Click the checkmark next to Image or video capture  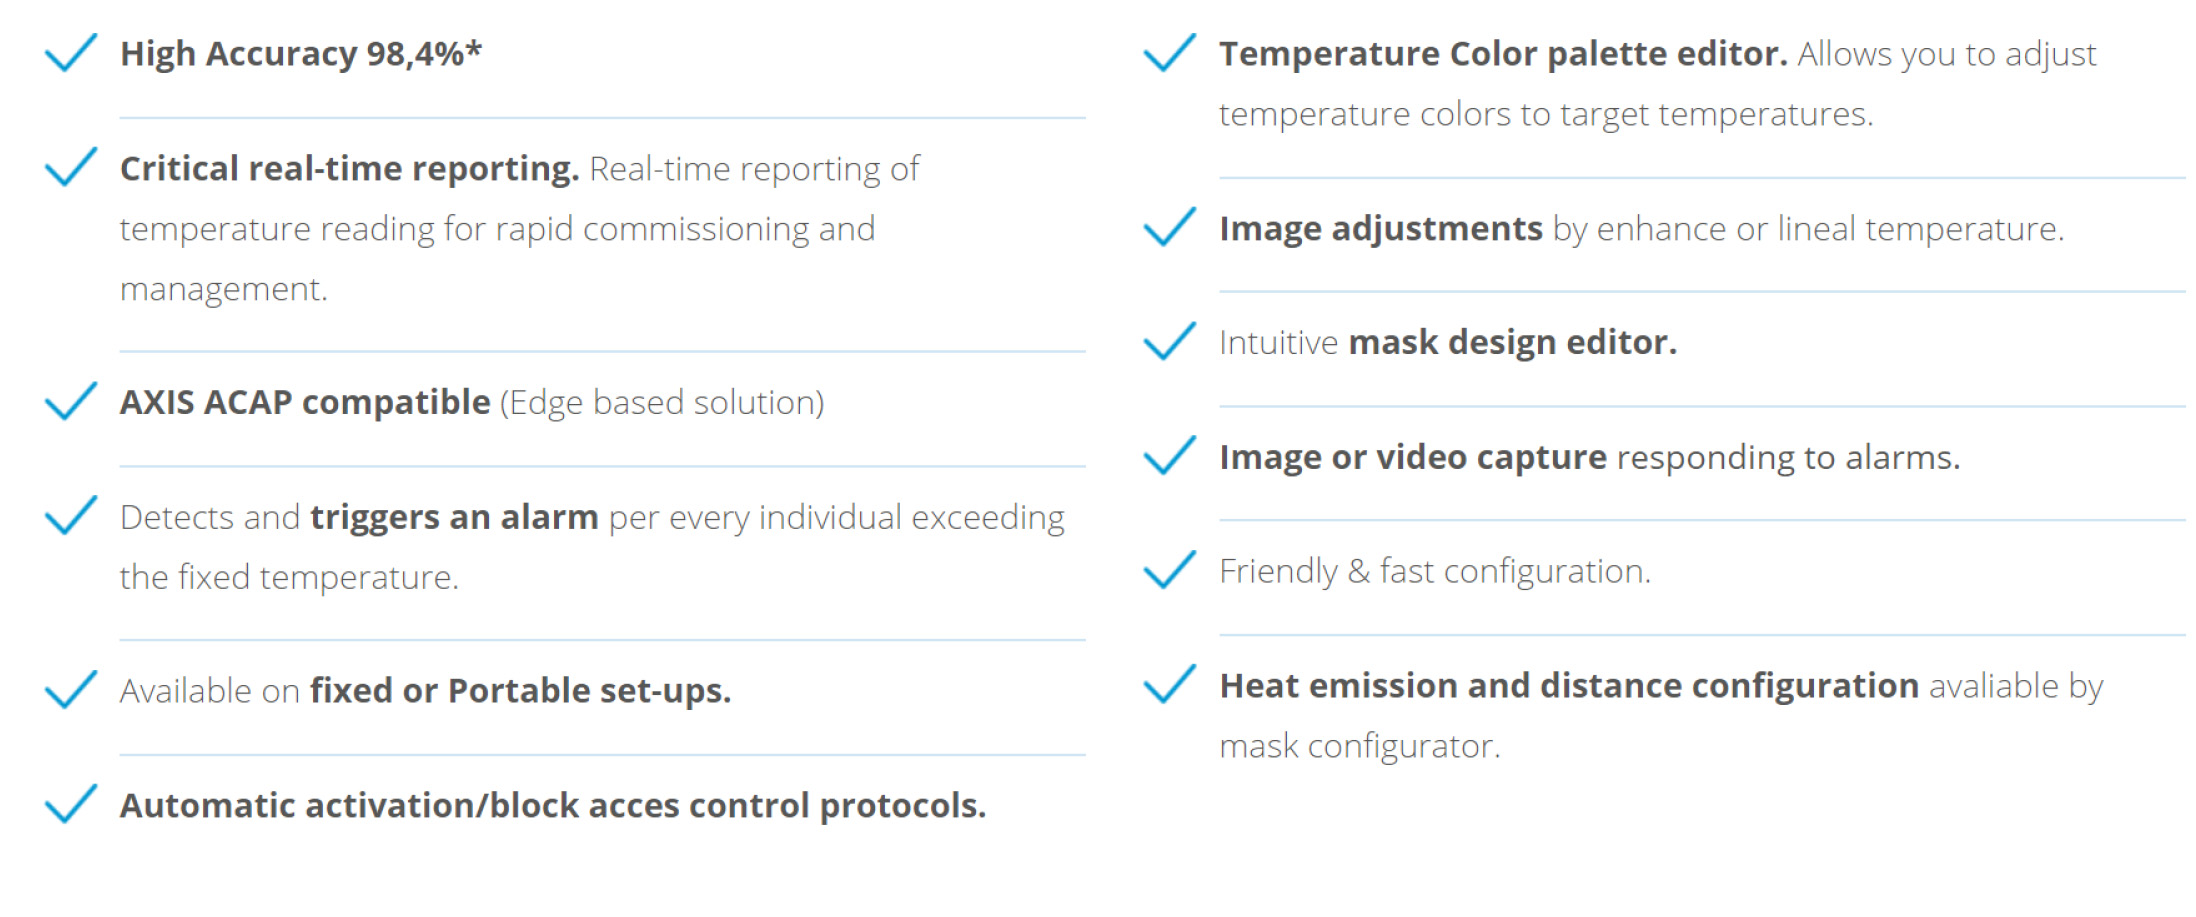(x=1170, y=456)
